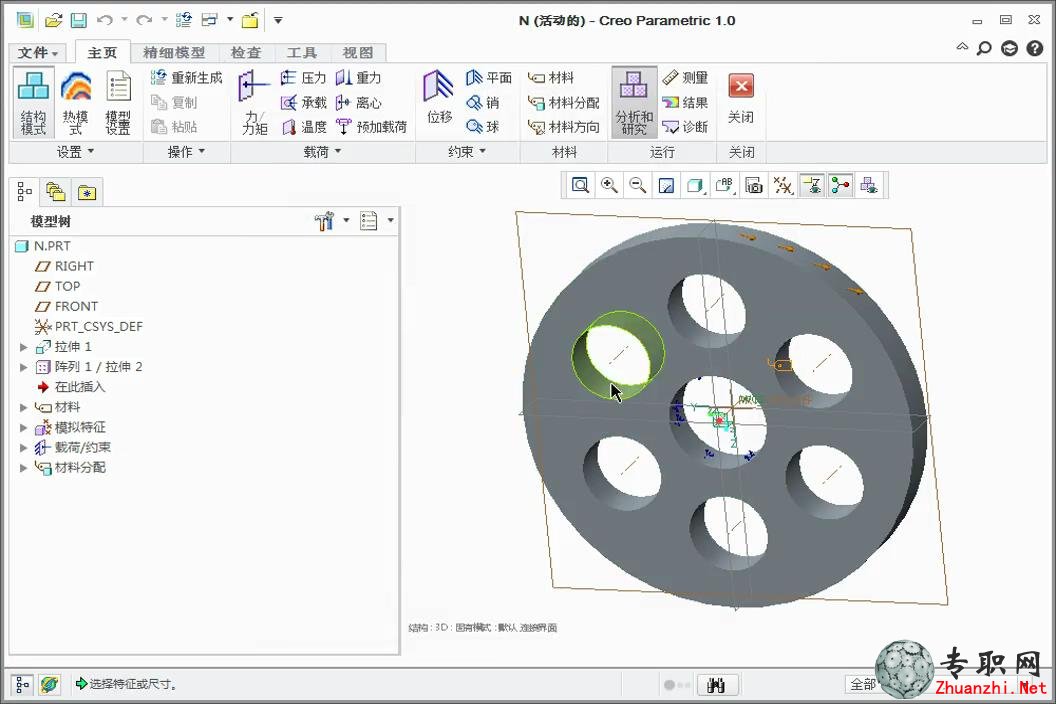
Task: Add a Temperature load (温度)
Action: [x=303, y=127]
